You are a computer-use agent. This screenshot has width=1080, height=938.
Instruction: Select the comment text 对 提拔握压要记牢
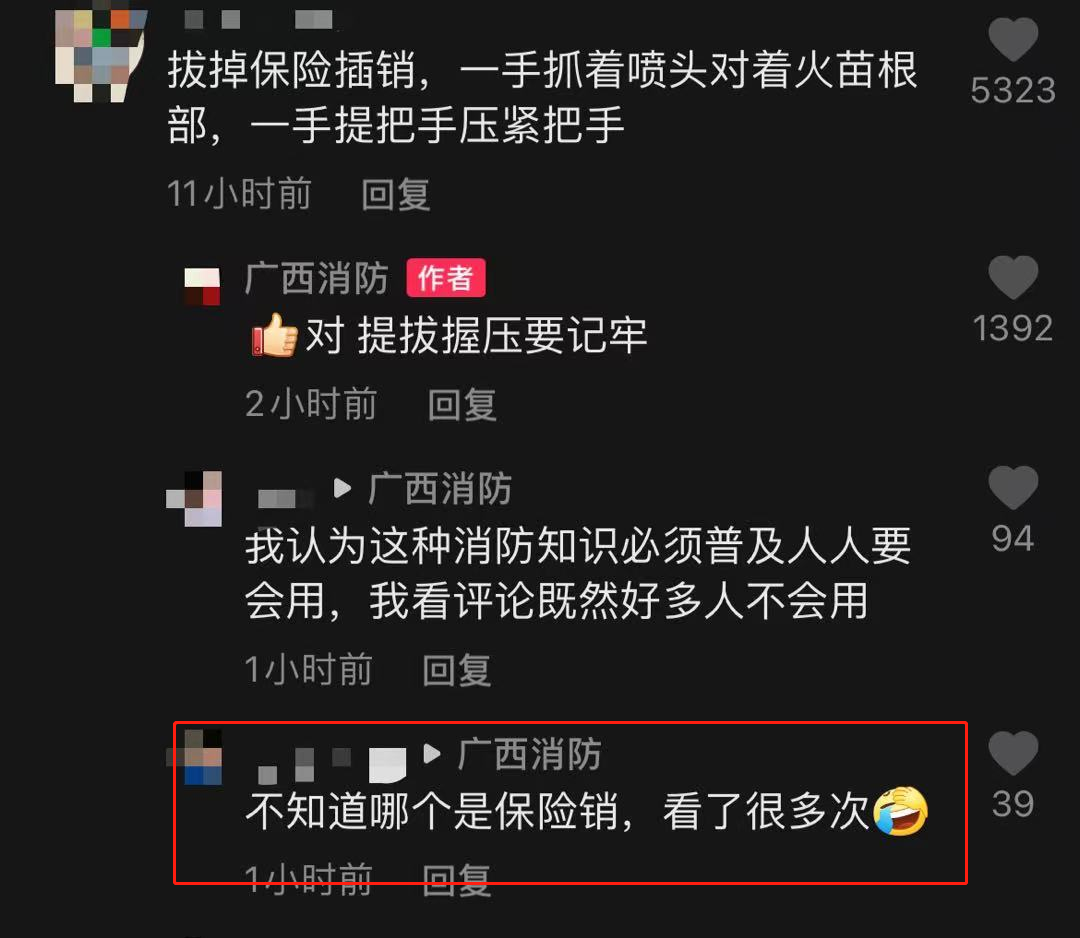click(476, 336)
